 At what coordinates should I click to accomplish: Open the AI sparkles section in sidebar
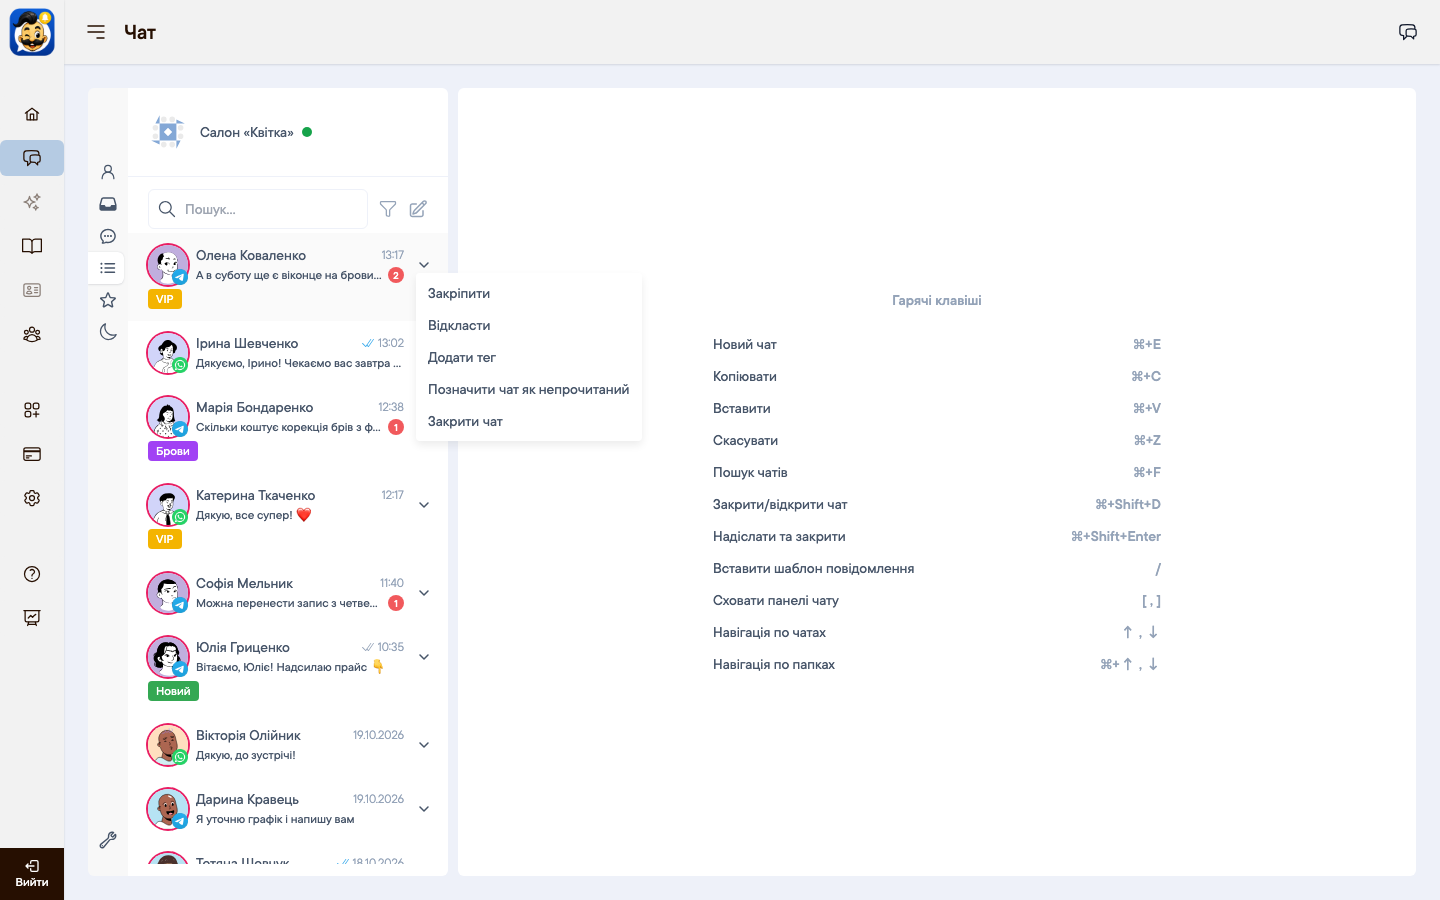coord(32,202)
